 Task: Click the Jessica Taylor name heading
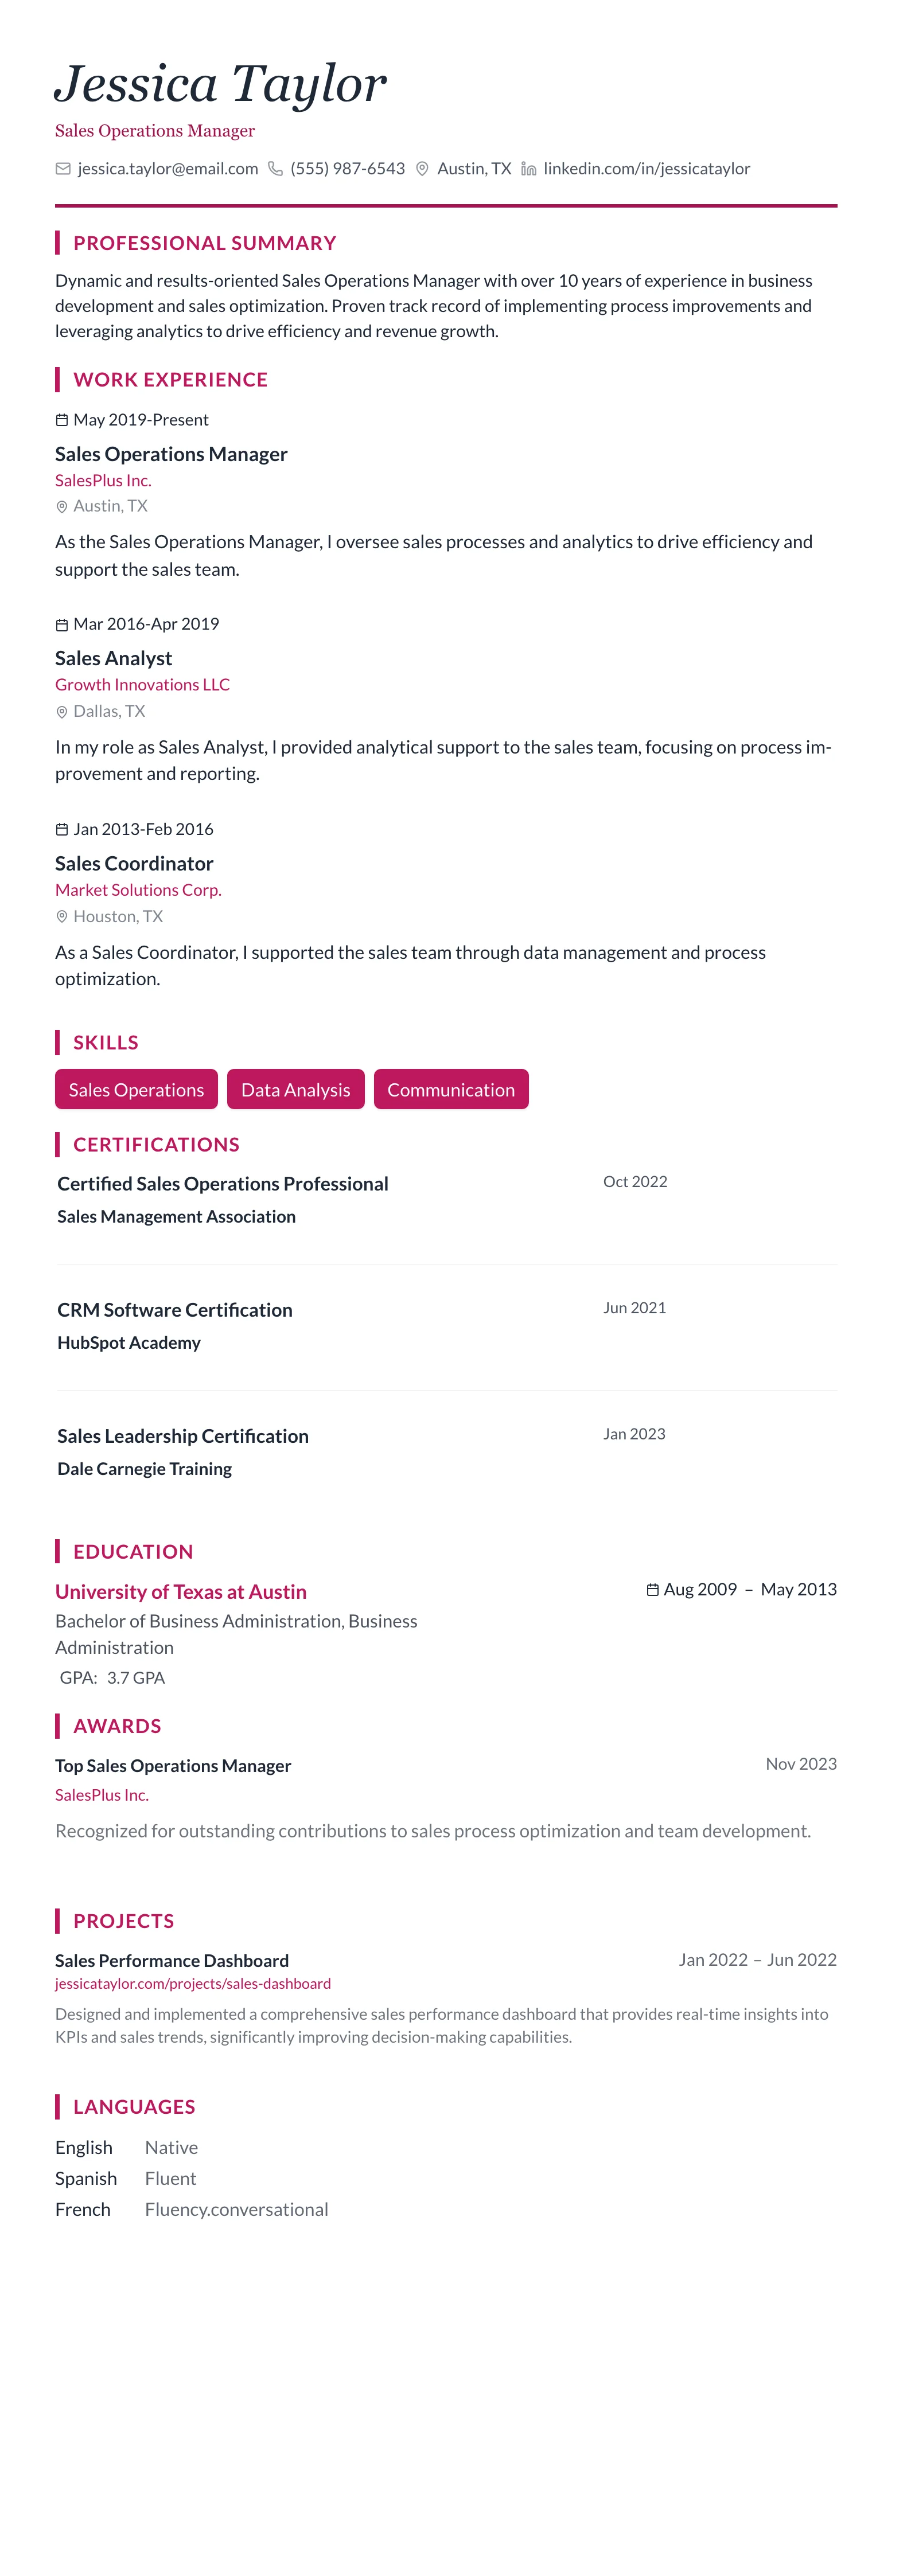pos(221,84)
